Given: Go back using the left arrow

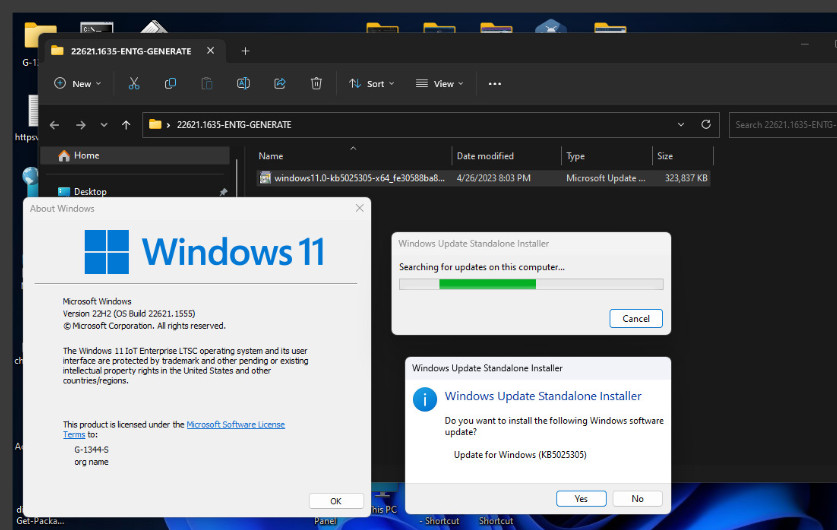Looking at the screenshot, I should pyautogui.click(x=54, y=125).
